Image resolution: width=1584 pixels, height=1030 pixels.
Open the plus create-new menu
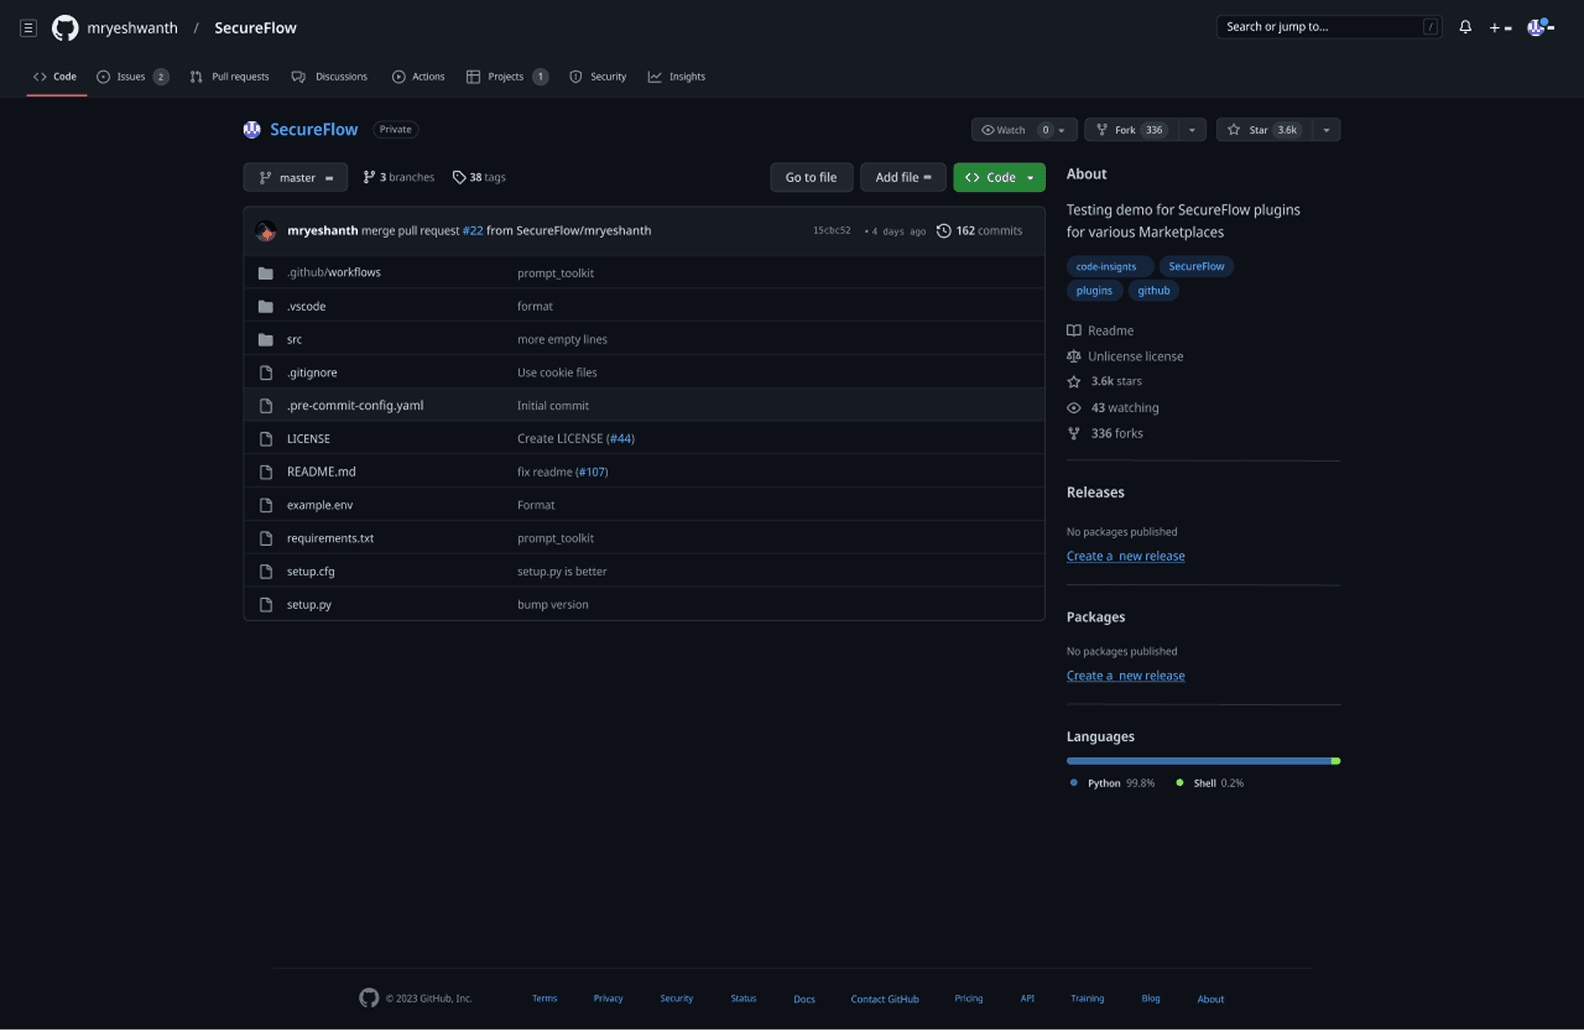pos(1500,28)
